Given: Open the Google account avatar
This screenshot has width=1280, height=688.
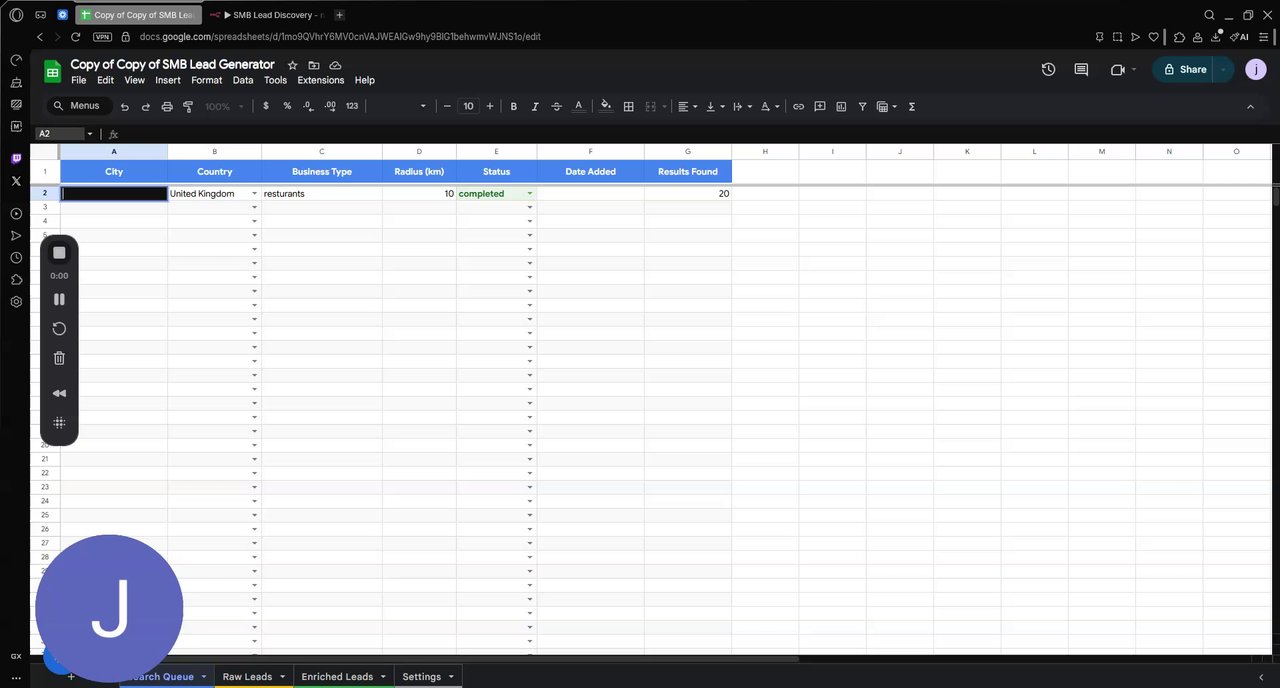Looking at the screenshot, I should (x=1255, y=69).
